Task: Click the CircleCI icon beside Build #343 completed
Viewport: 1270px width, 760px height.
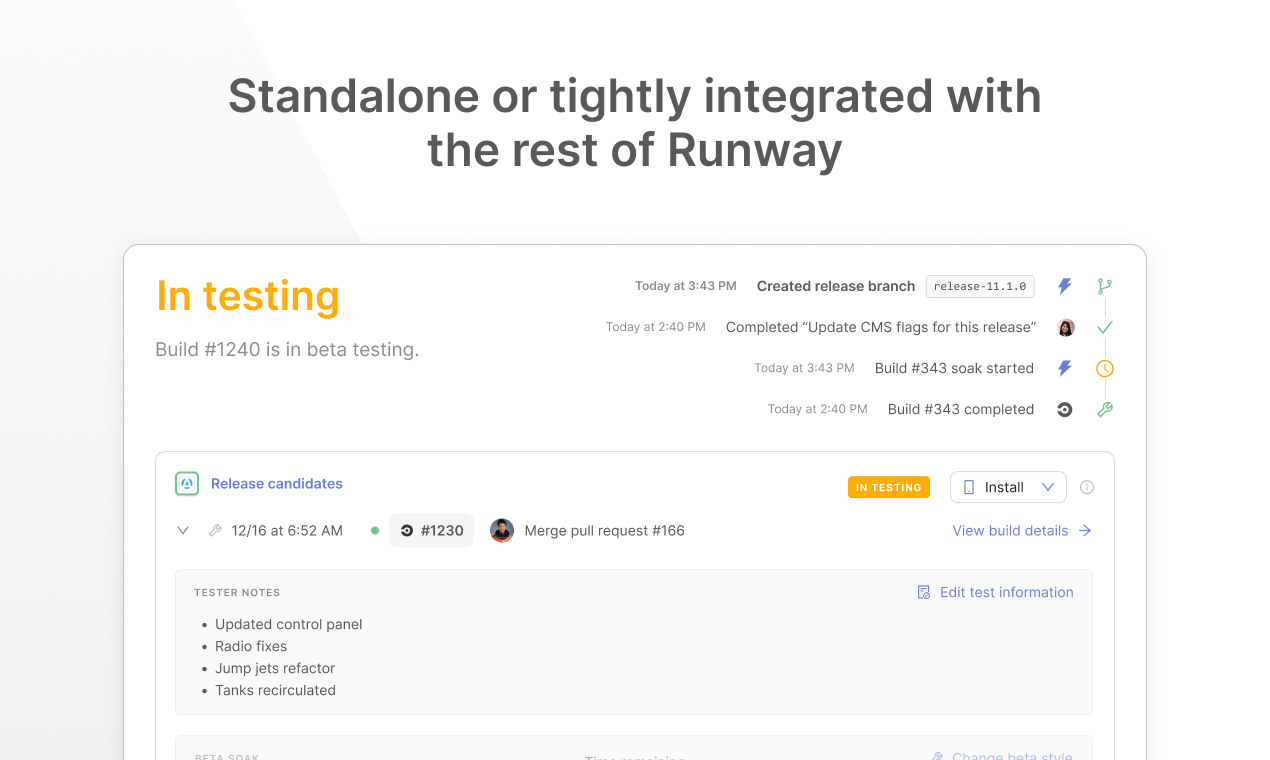Action: point(1065,409)
